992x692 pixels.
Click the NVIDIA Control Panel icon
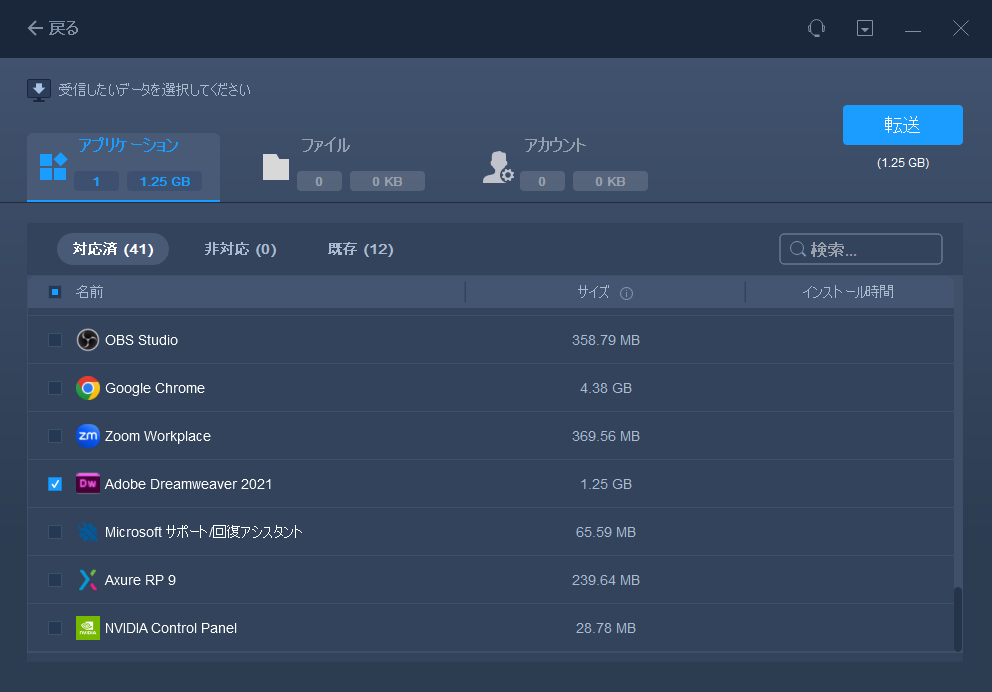[x=88, y=628]
